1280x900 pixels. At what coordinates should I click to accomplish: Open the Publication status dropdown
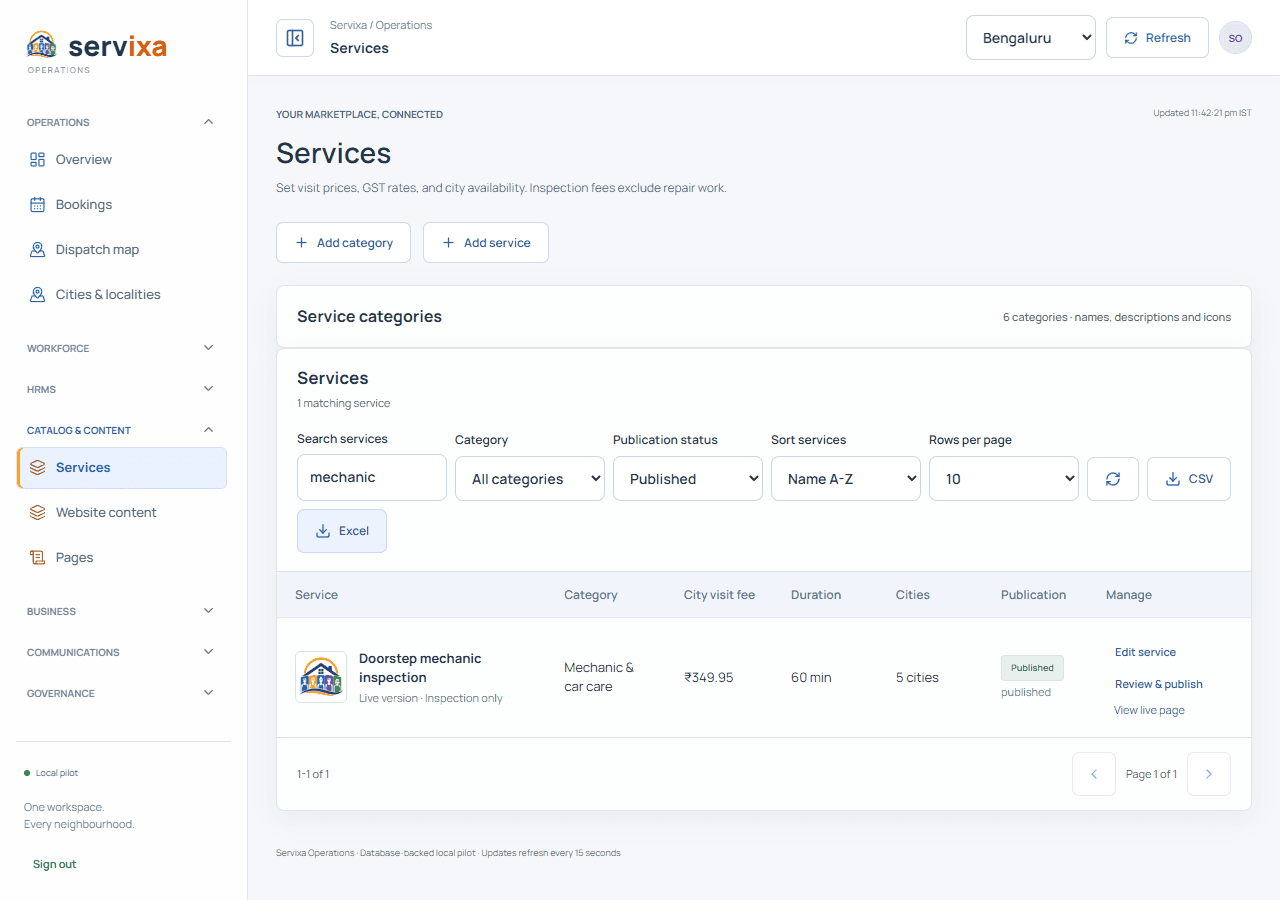(x=688, y=479)
